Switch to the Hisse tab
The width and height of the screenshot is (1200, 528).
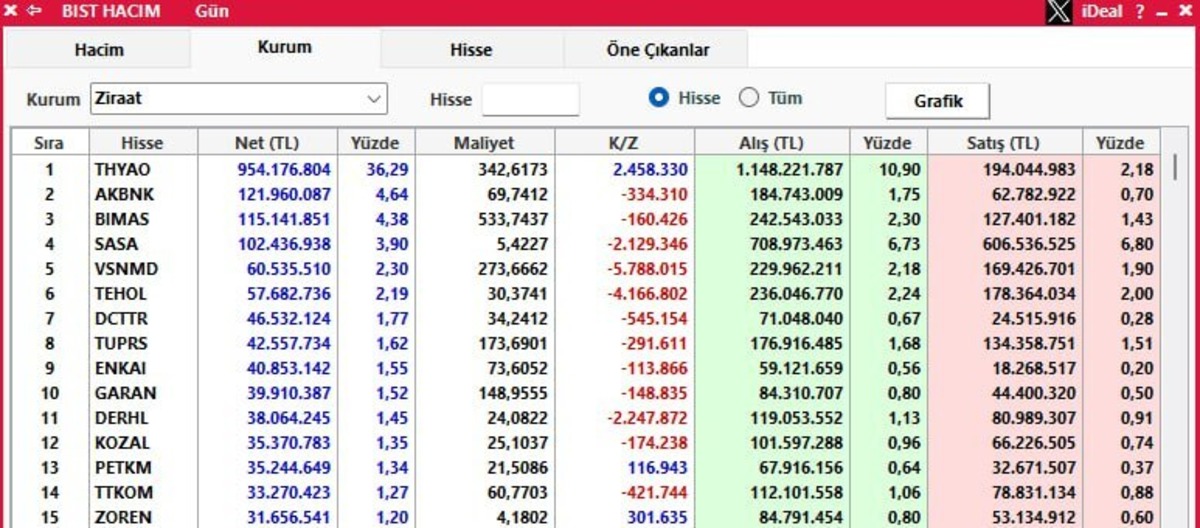pos(471,49)
